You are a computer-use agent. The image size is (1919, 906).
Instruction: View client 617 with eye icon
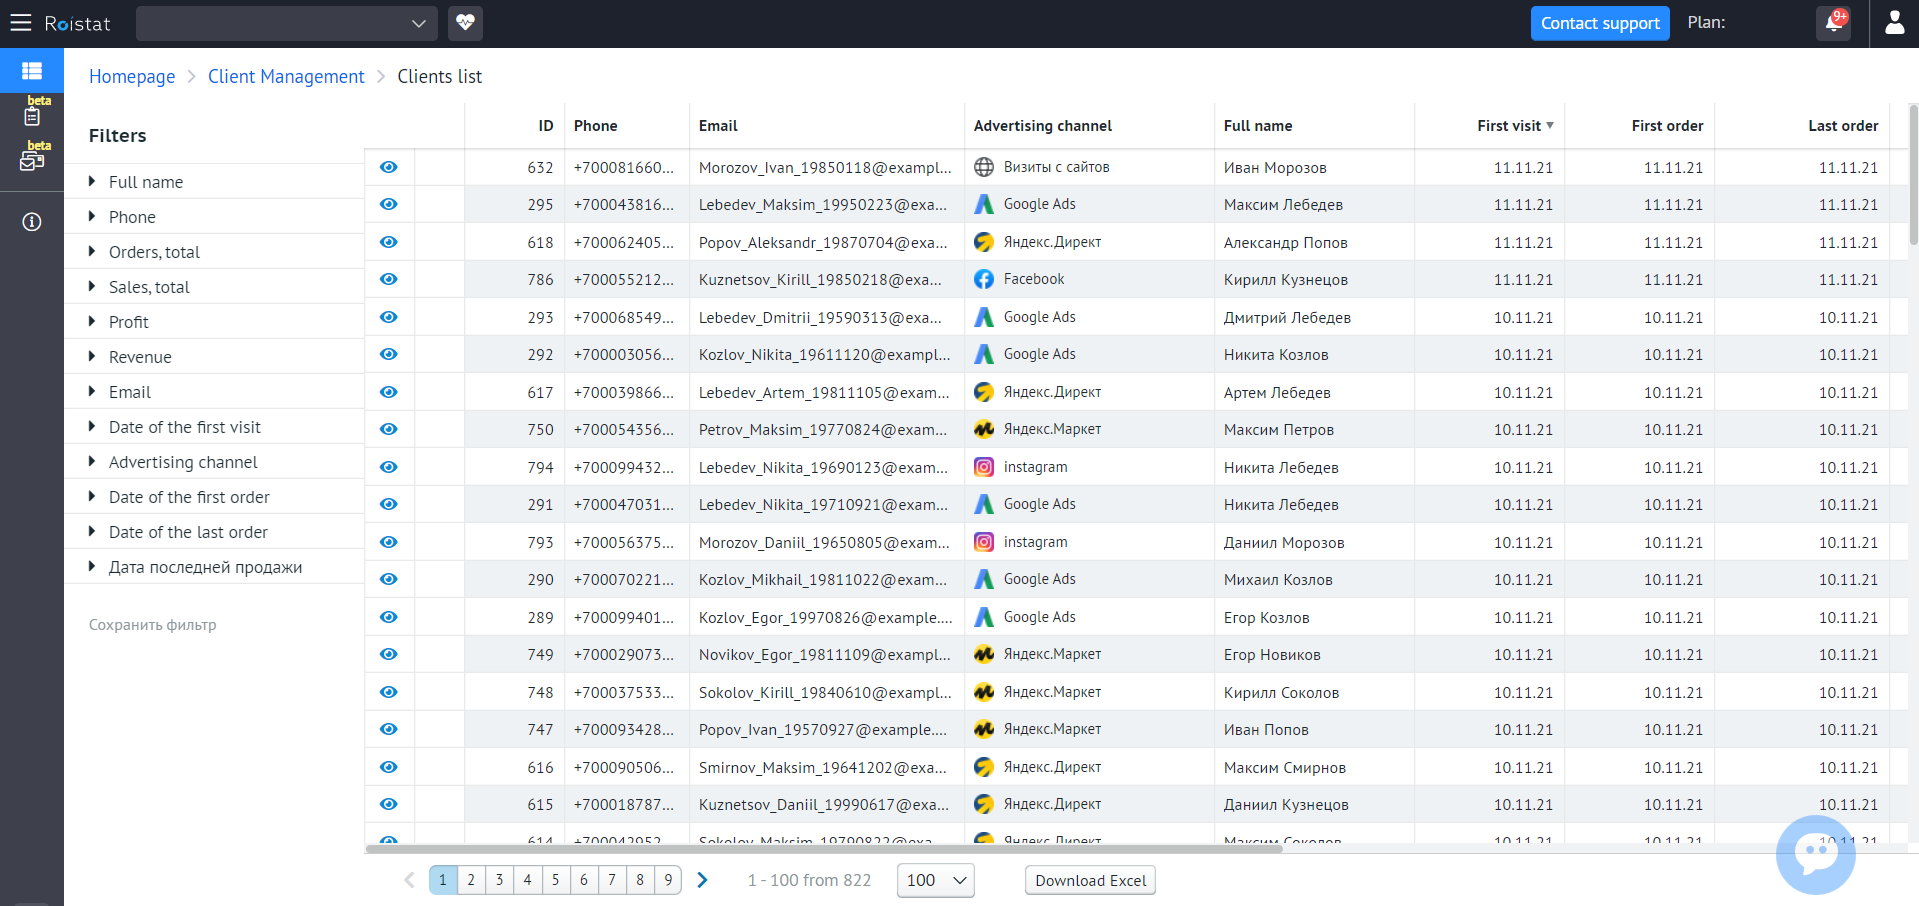[389, 392]
